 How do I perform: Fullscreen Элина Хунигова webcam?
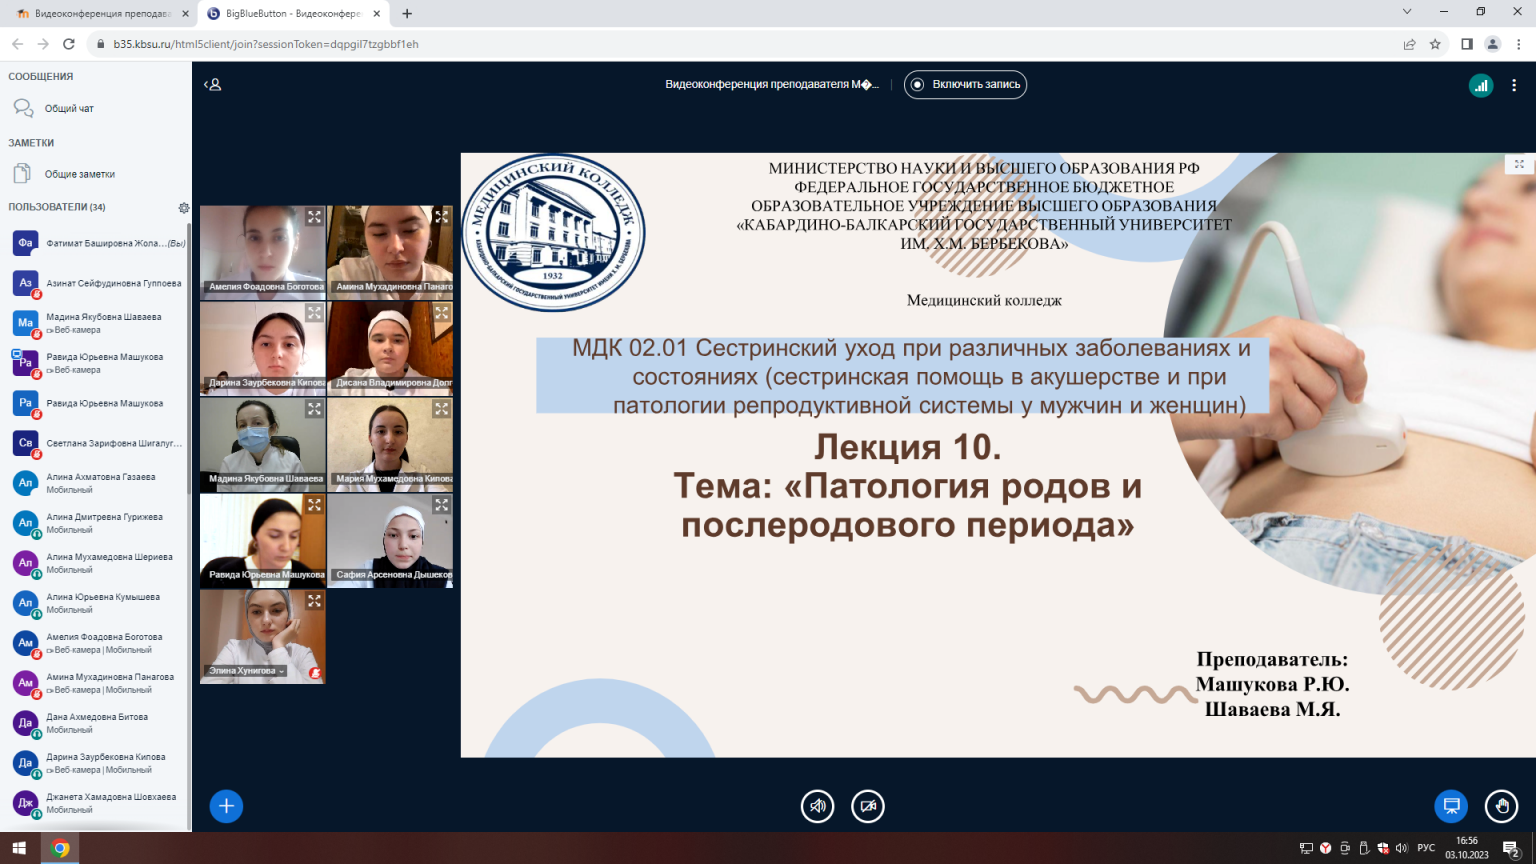tap(314, 601)
